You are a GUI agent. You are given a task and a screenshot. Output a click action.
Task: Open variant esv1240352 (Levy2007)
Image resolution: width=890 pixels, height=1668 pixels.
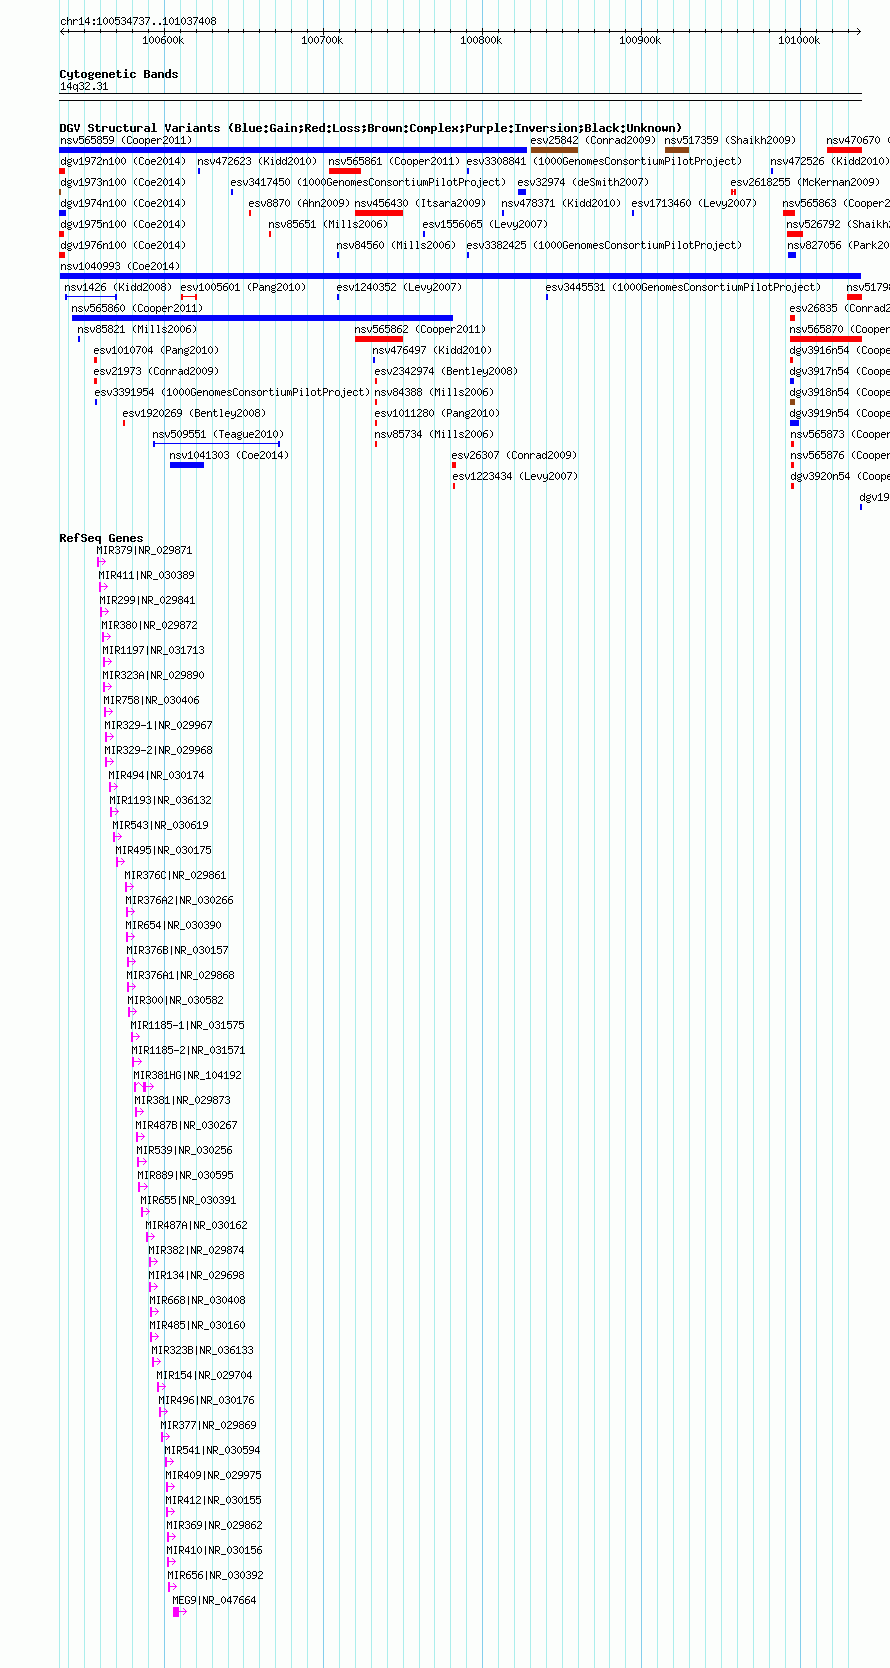(x=399, y=287)
